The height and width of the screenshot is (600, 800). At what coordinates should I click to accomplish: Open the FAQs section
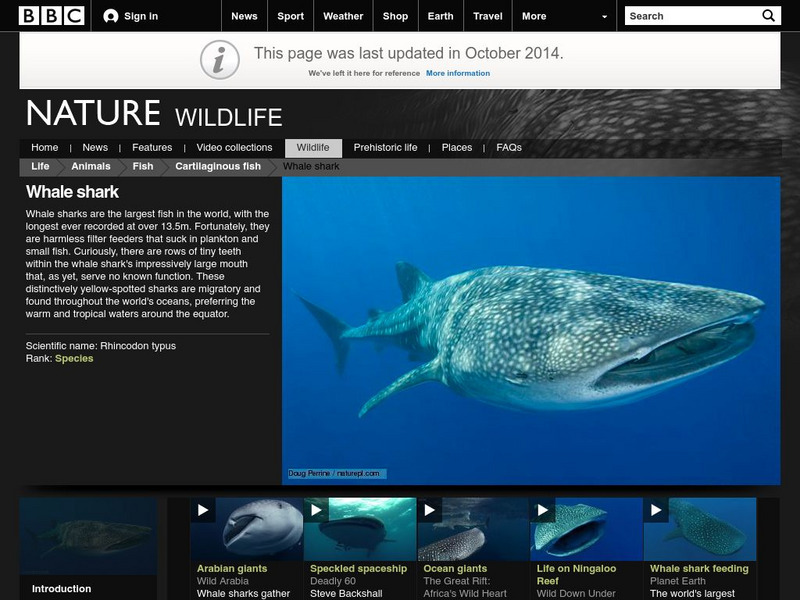point(510,146)
